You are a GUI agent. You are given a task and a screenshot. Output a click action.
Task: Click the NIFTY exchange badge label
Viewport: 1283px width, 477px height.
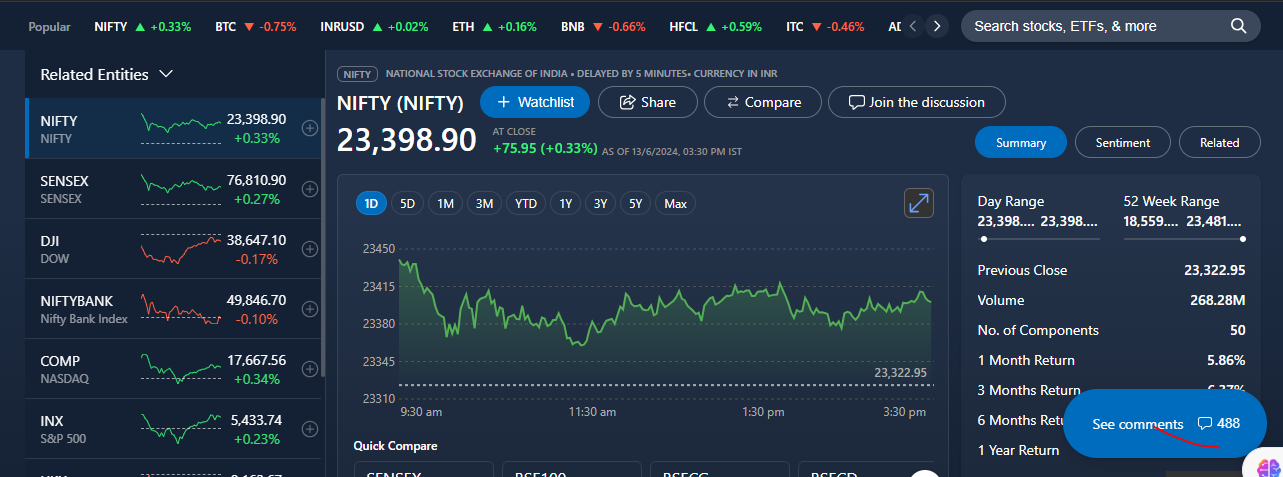coord(358,74)
